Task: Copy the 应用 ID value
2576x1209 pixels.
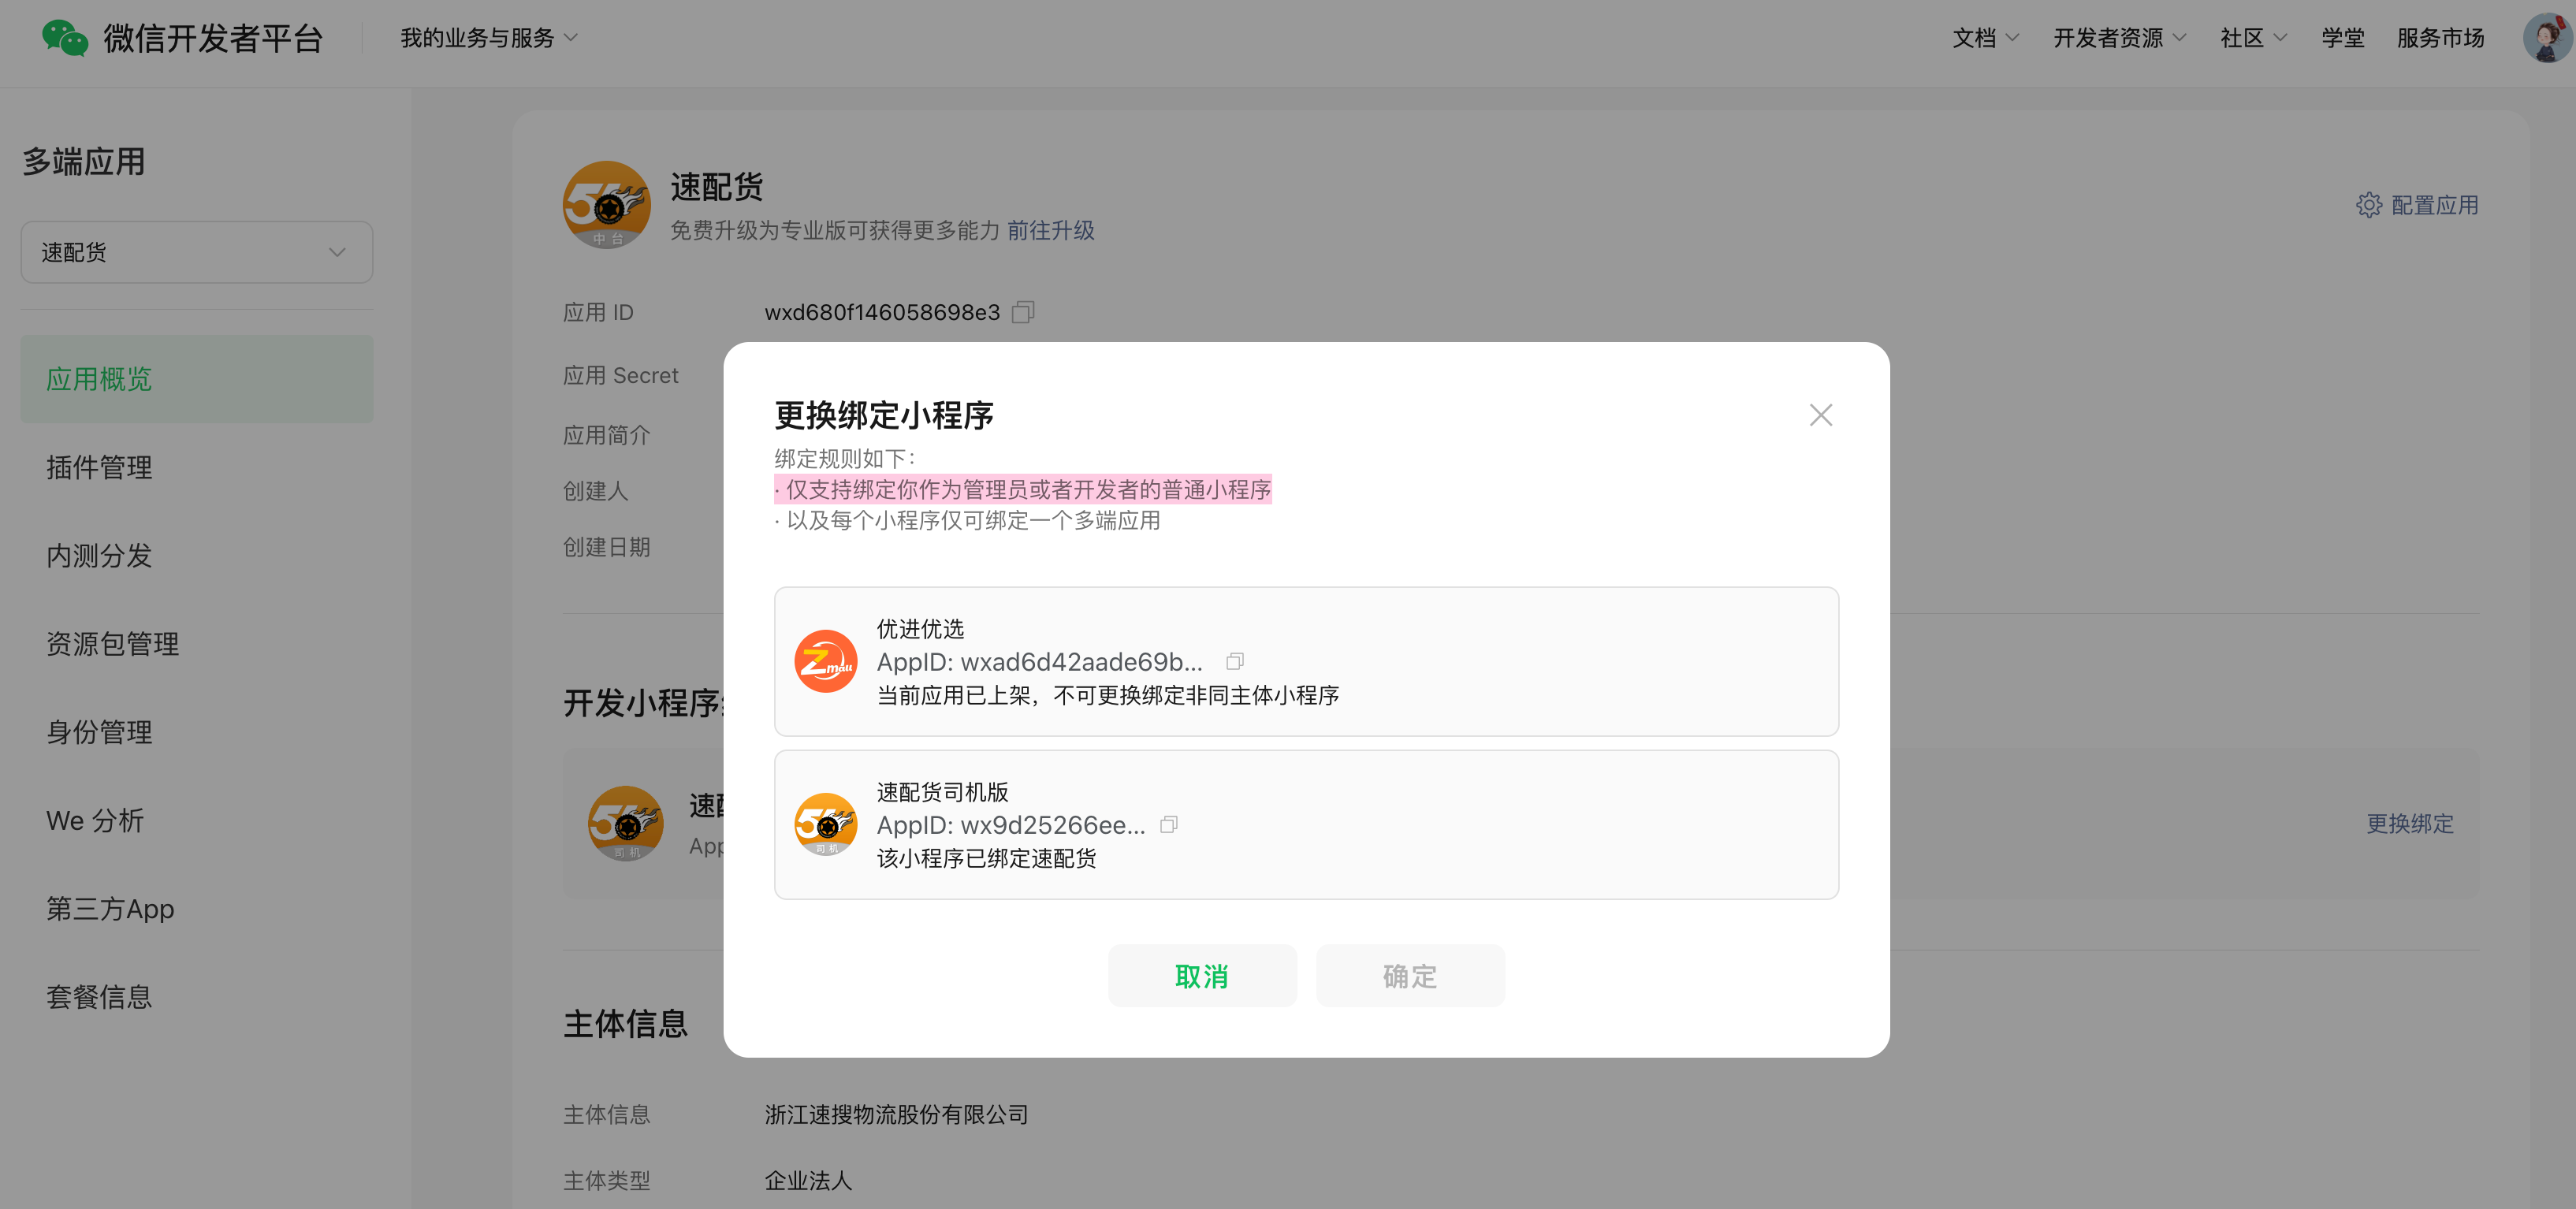Action: click(1023, 312)
